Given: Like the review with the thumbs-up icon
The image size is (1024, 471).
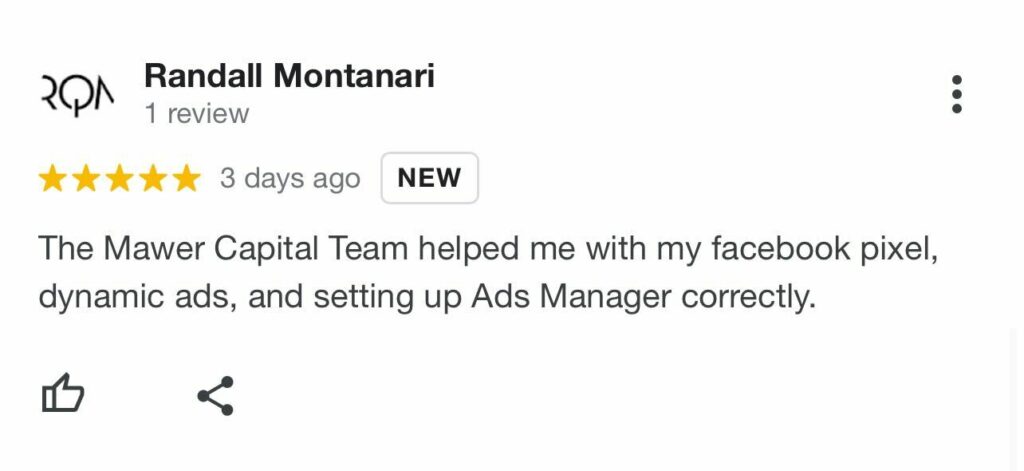Looking at the screenshot, I should (x=63, y=393).
